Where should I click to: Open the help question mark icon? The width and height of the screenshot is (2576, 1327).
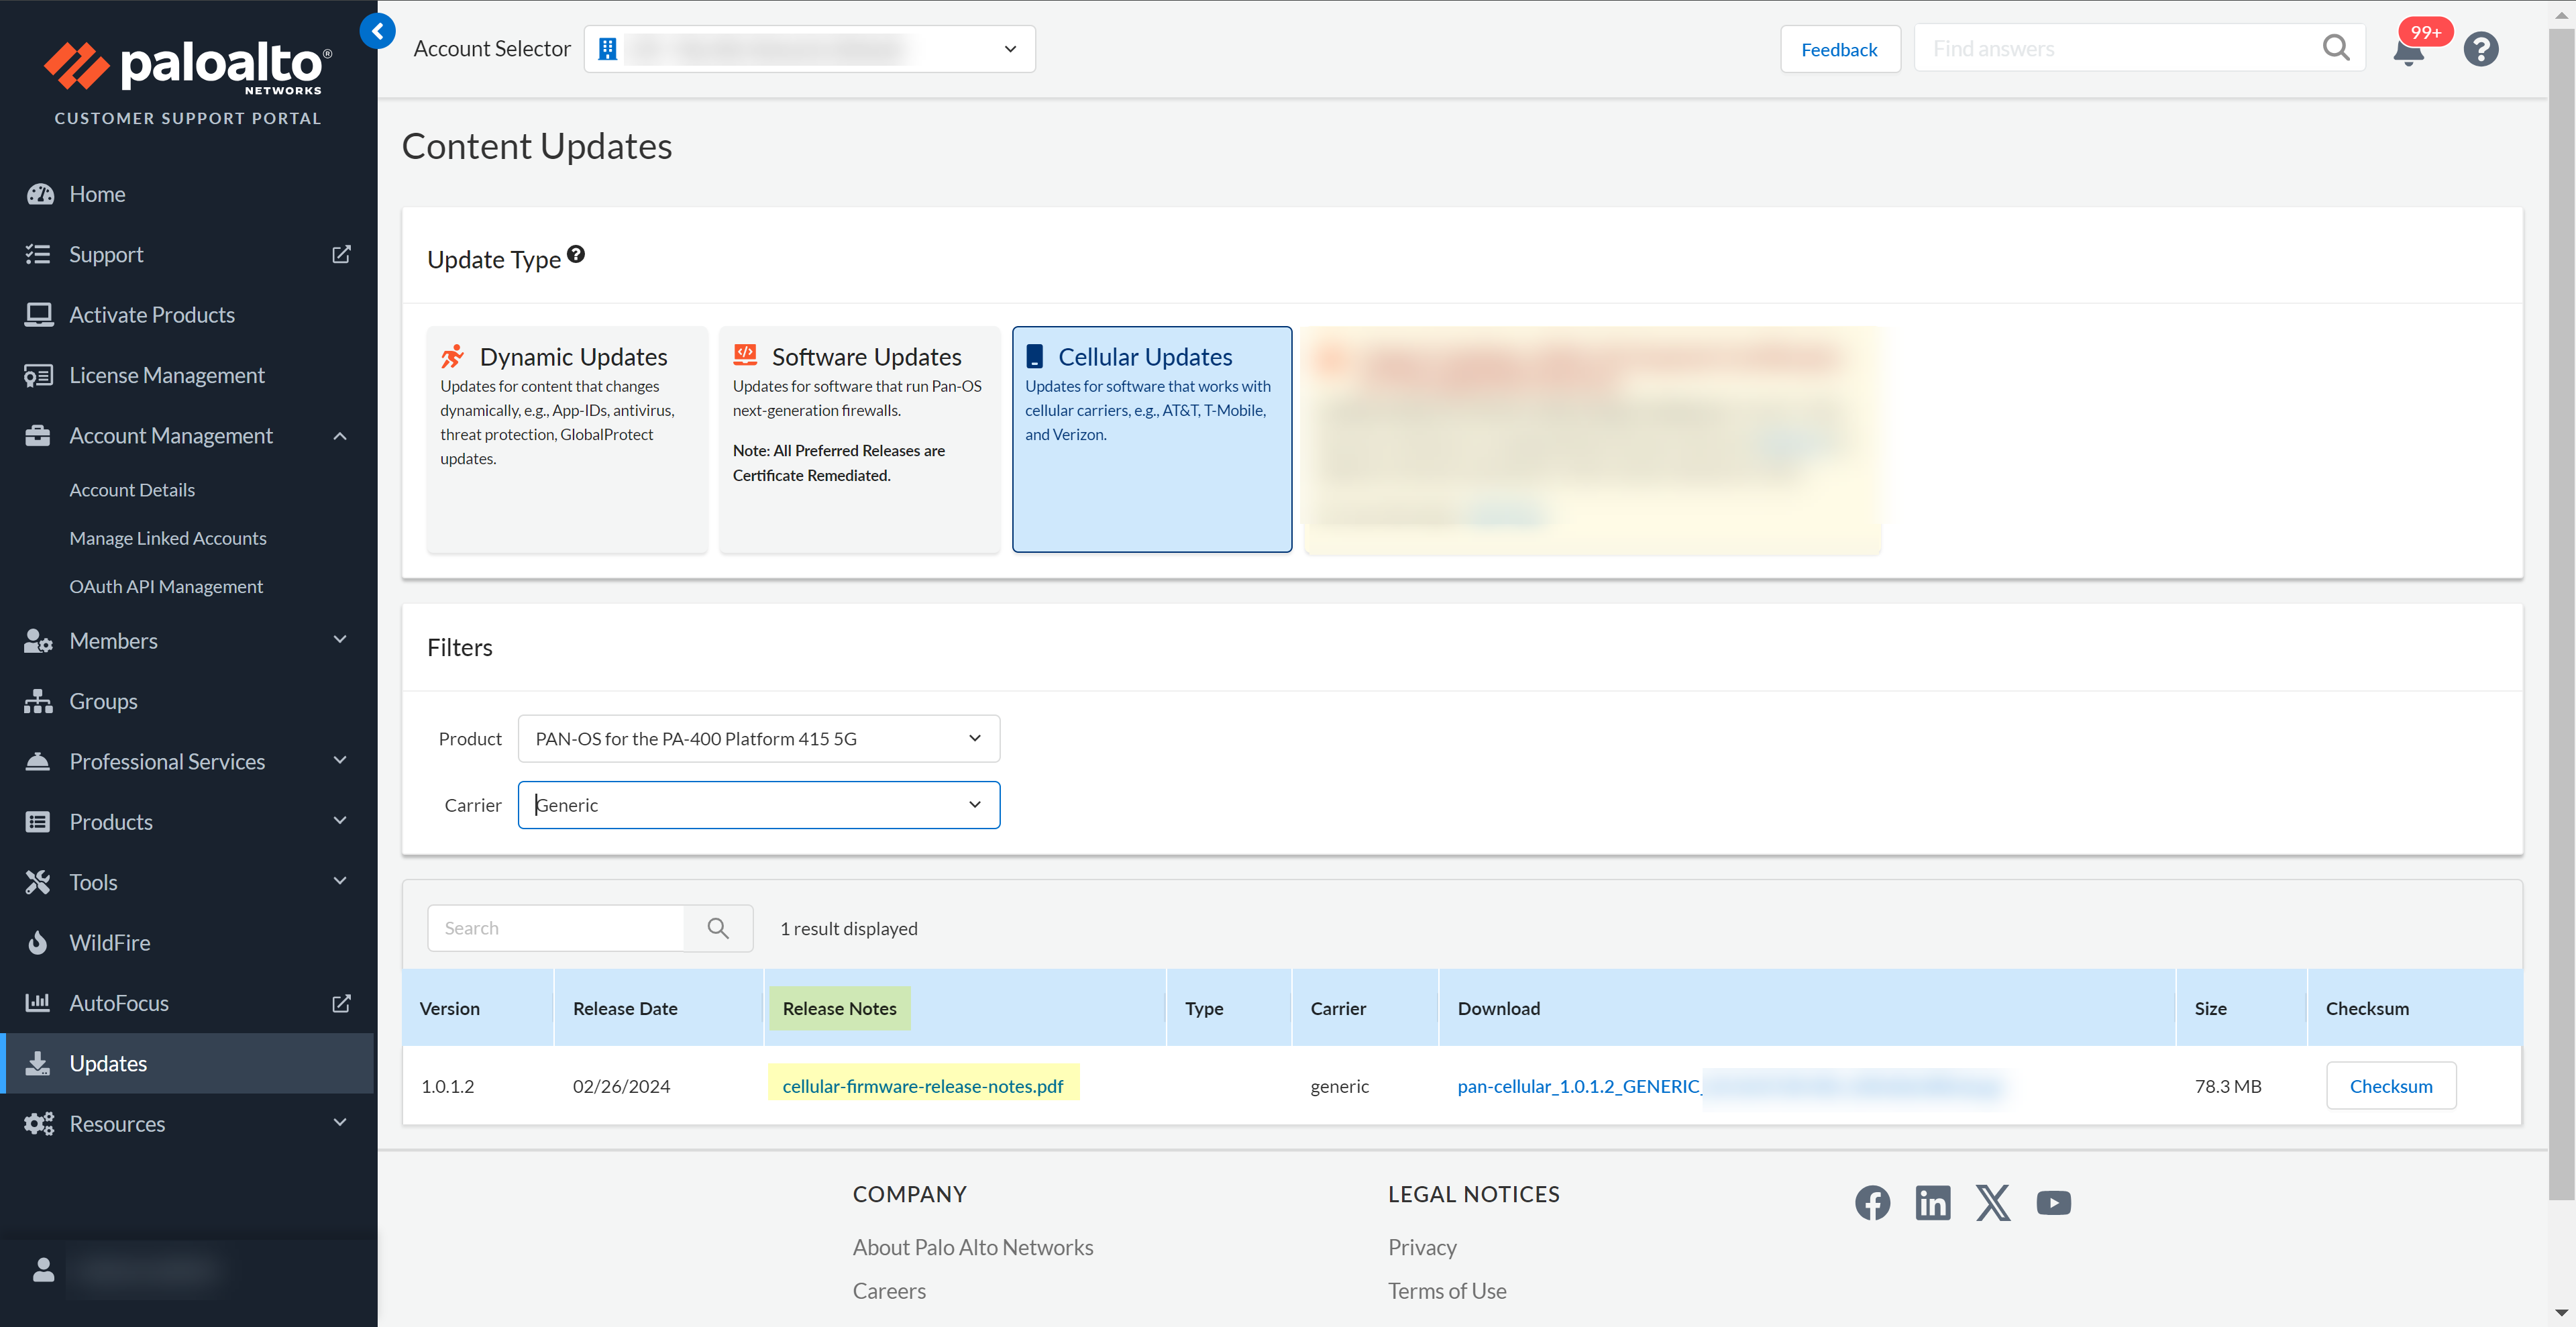2480,49
